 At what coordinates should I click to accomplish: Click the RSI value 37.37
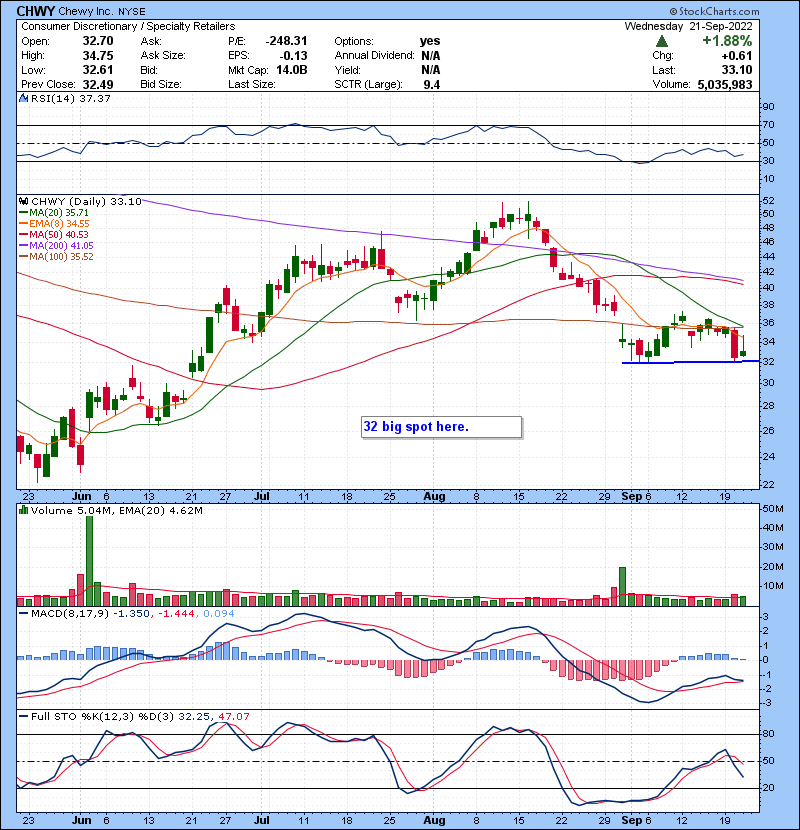(x=95, y=98)
